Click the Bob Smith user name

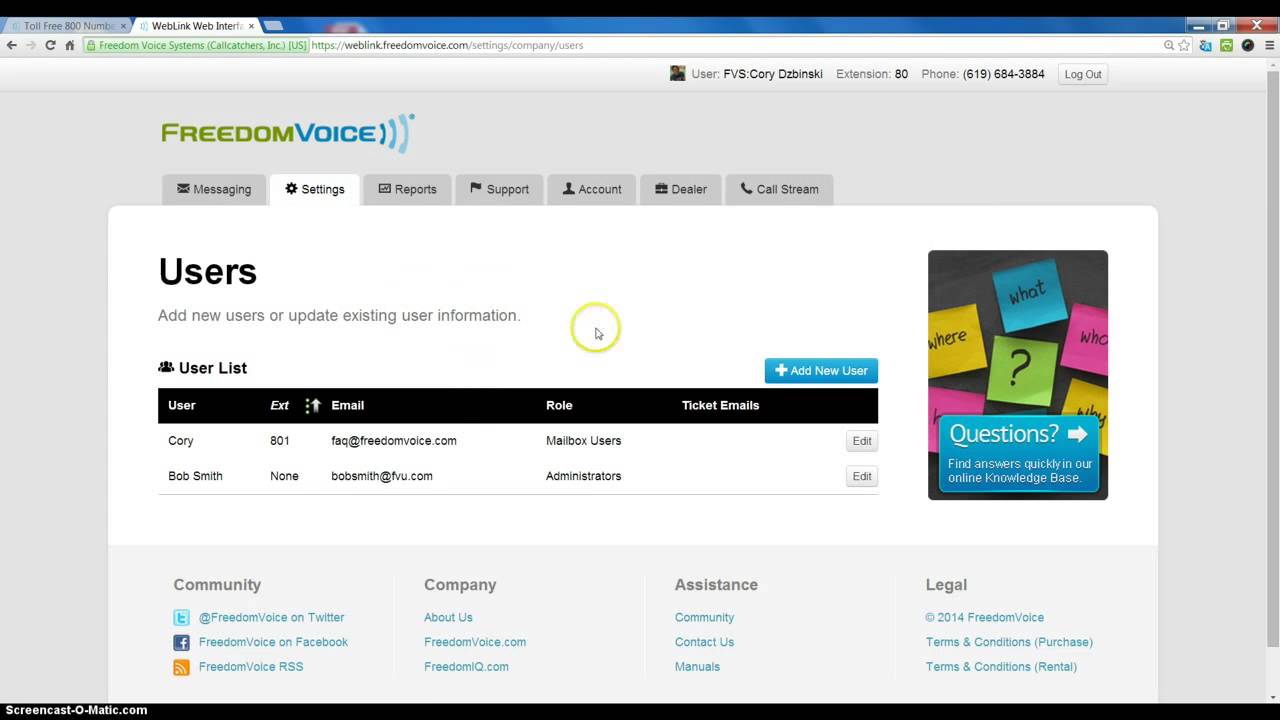[x=195, y=476]
